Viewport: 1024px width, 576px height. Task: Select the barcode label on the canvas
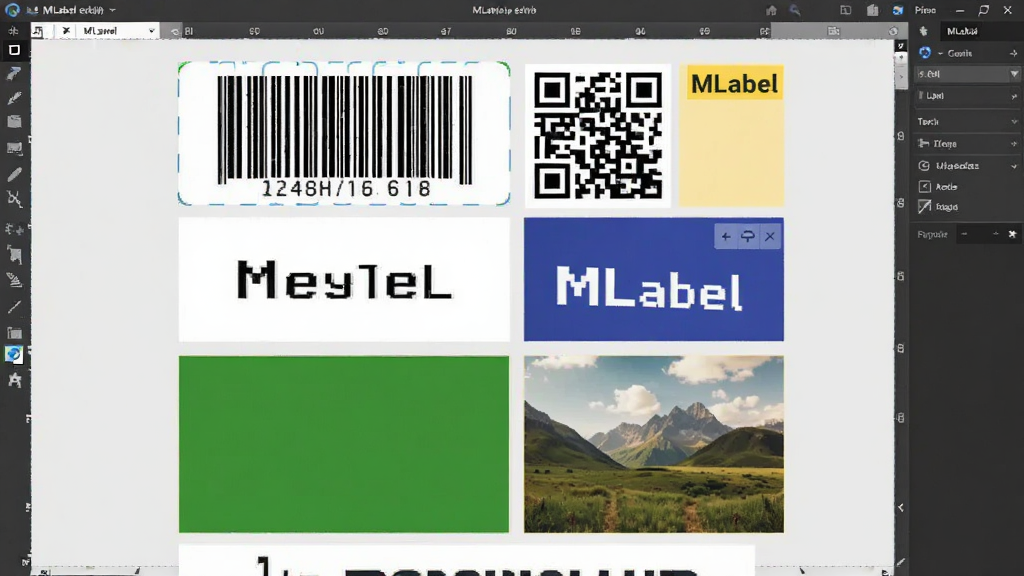[344, 133]
